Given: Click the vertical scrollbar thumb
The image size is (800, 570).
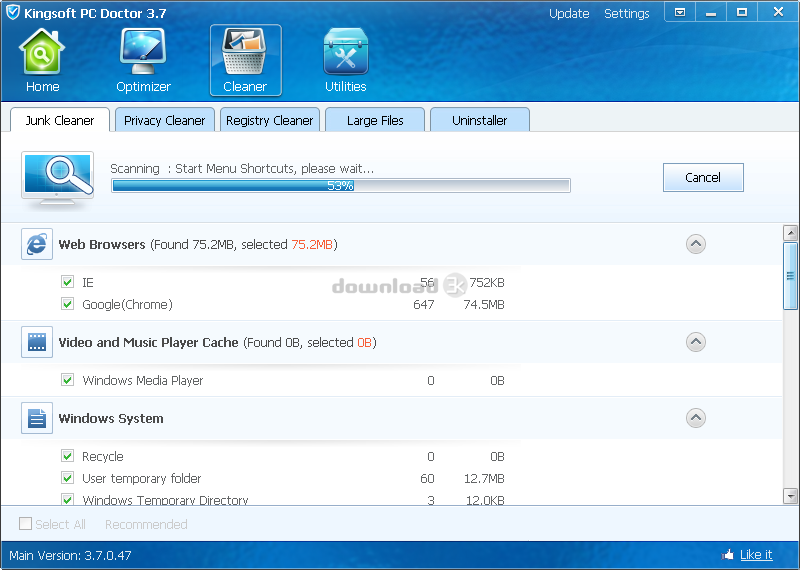Looking at the screenshot, I should [x=790, y=276].
